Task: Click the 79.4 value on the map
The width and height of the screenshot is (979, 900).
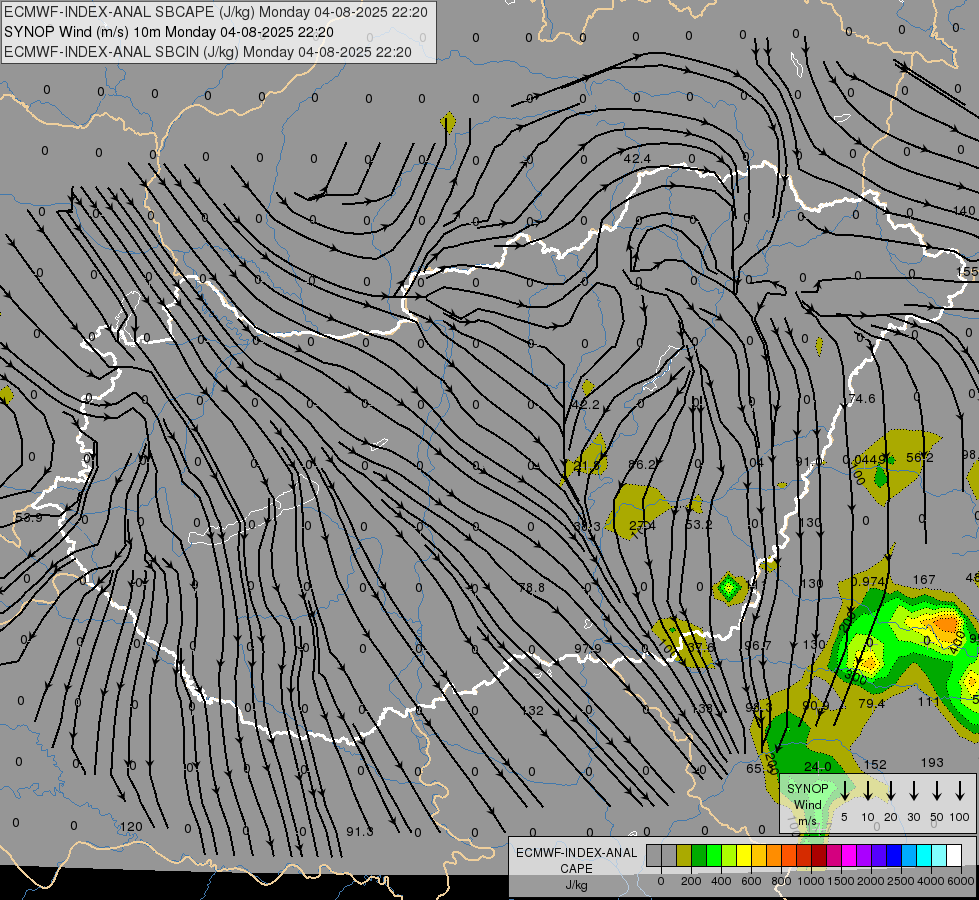Action: [x=871, y=703]
